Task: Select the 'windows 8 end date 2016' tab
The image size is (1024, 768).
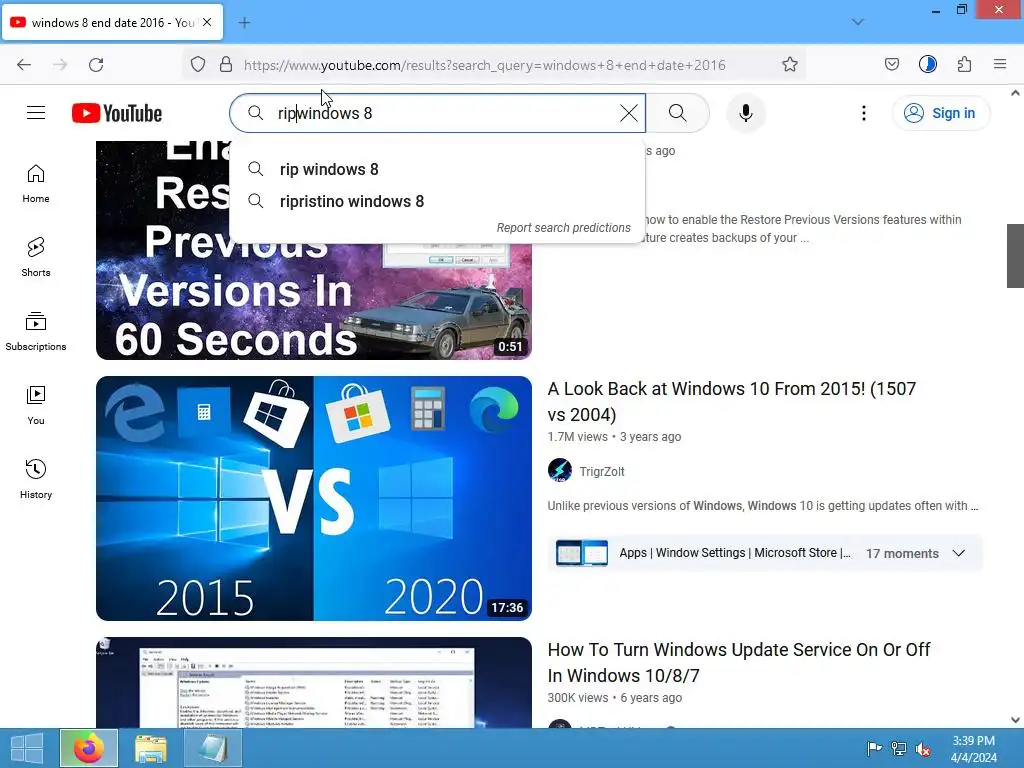Action: pyautogui.click(x=112, y=22)
